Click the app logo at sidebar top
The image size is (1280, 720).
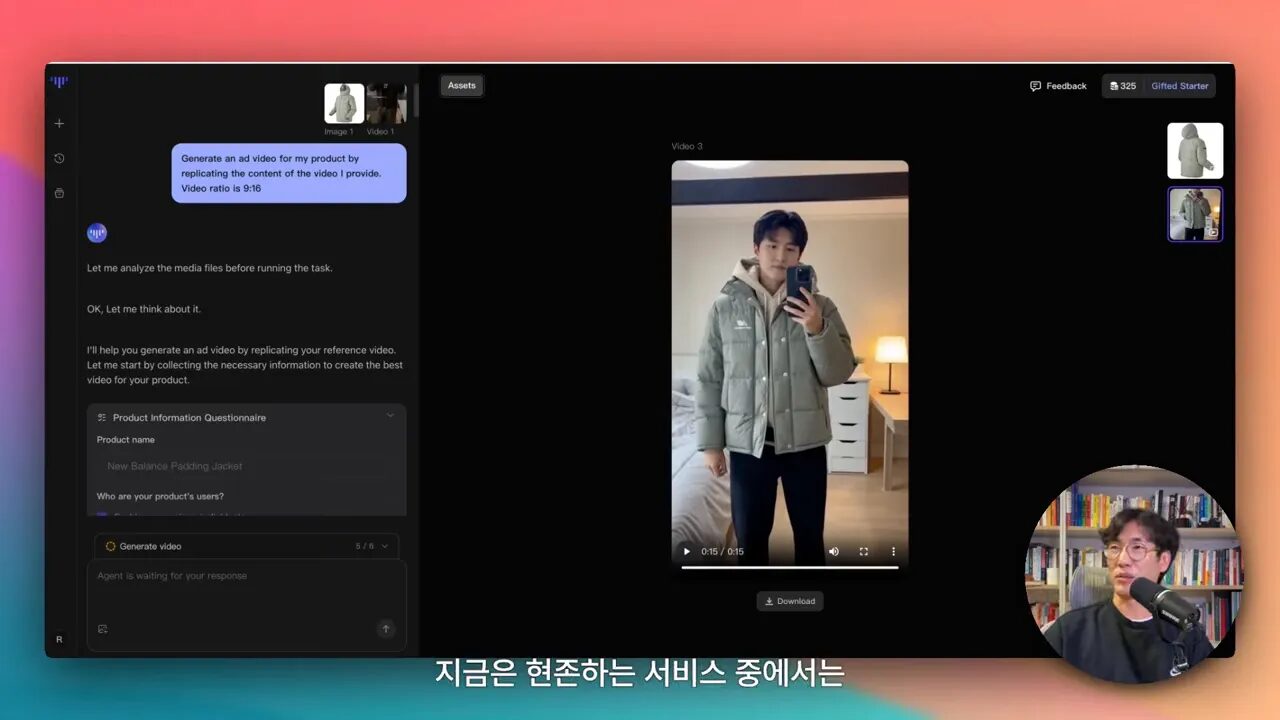[58, 82]
